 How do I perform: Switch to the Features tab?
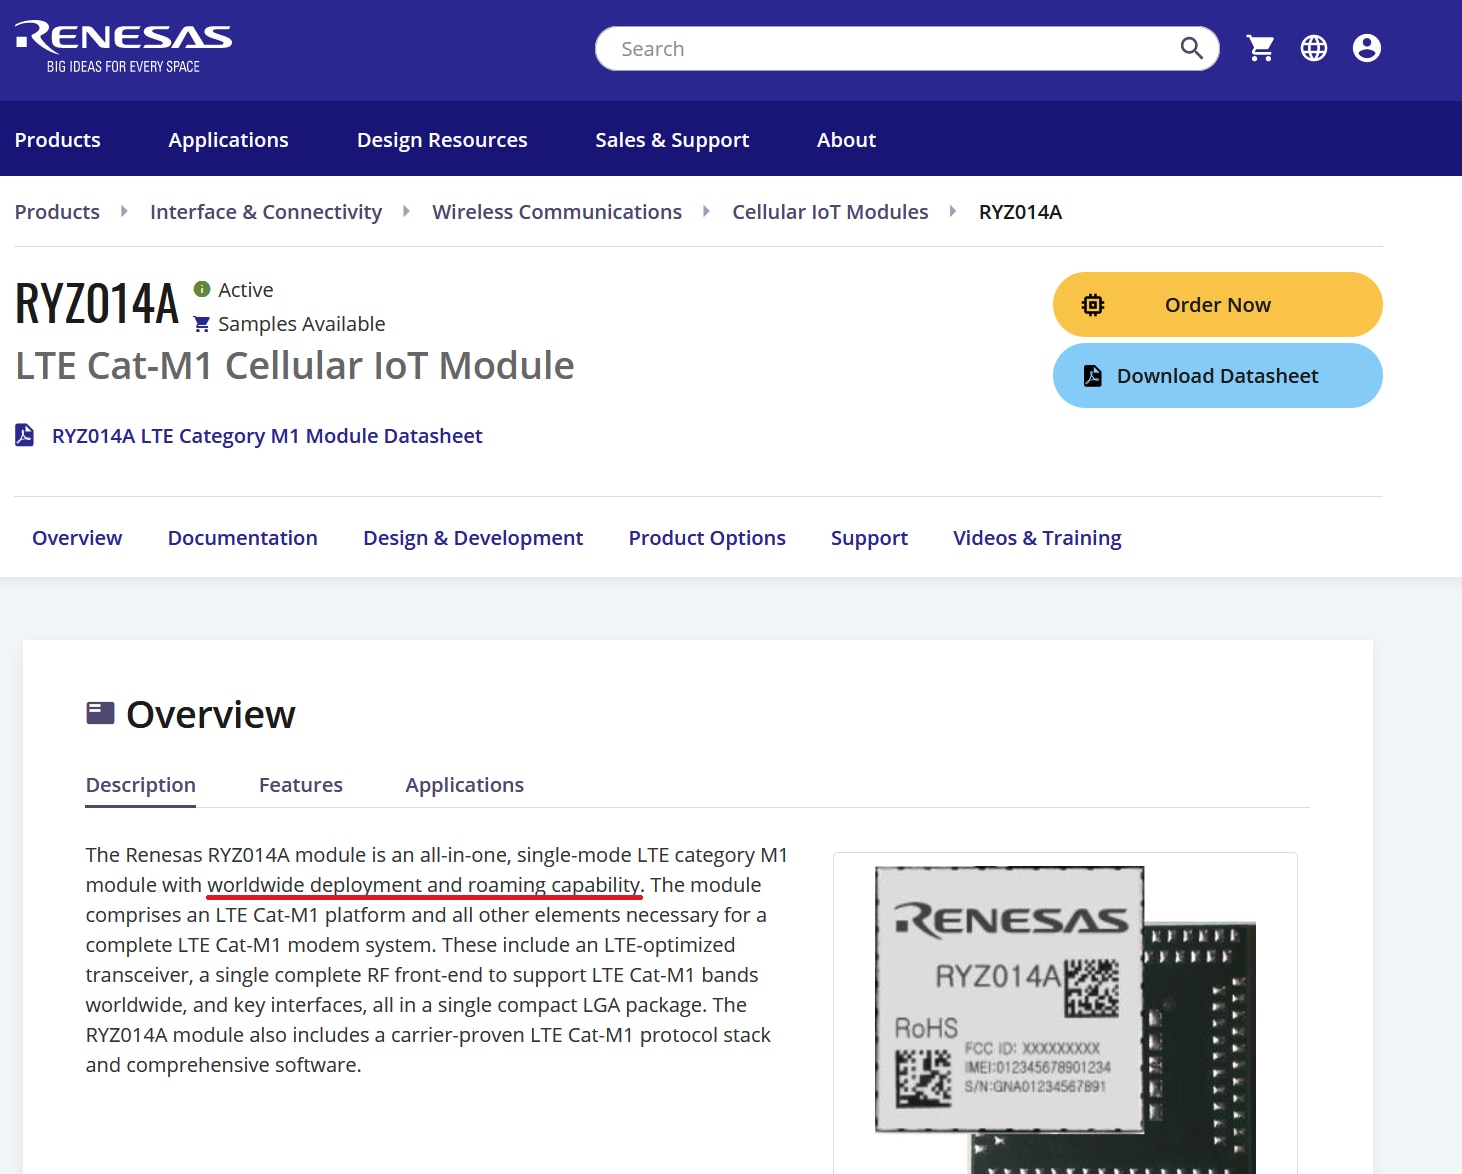301,785
